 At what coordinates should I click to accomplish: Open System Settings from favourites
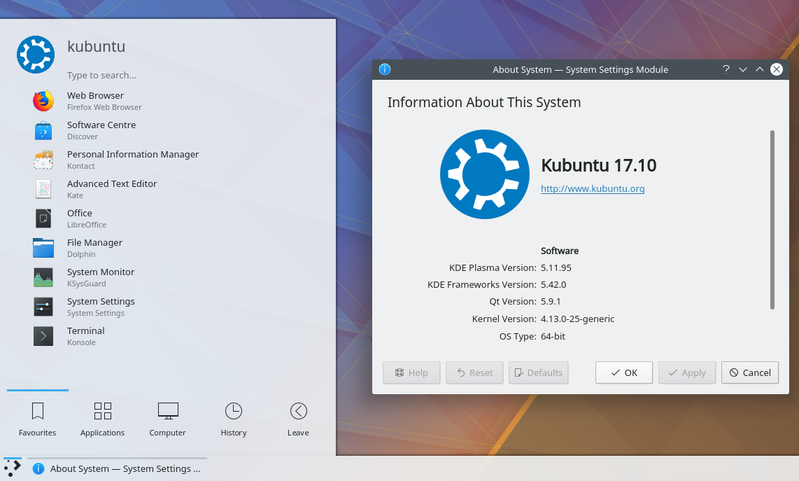point(43,306)
